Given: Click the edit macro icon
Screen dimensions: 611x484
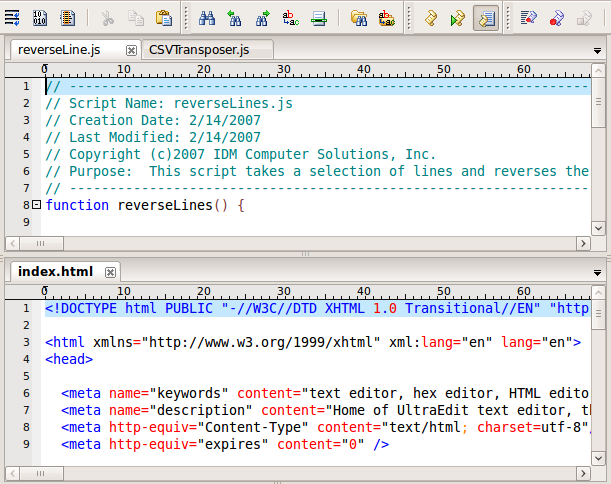Looking at the screenshot, I should (x=528, y=18).
